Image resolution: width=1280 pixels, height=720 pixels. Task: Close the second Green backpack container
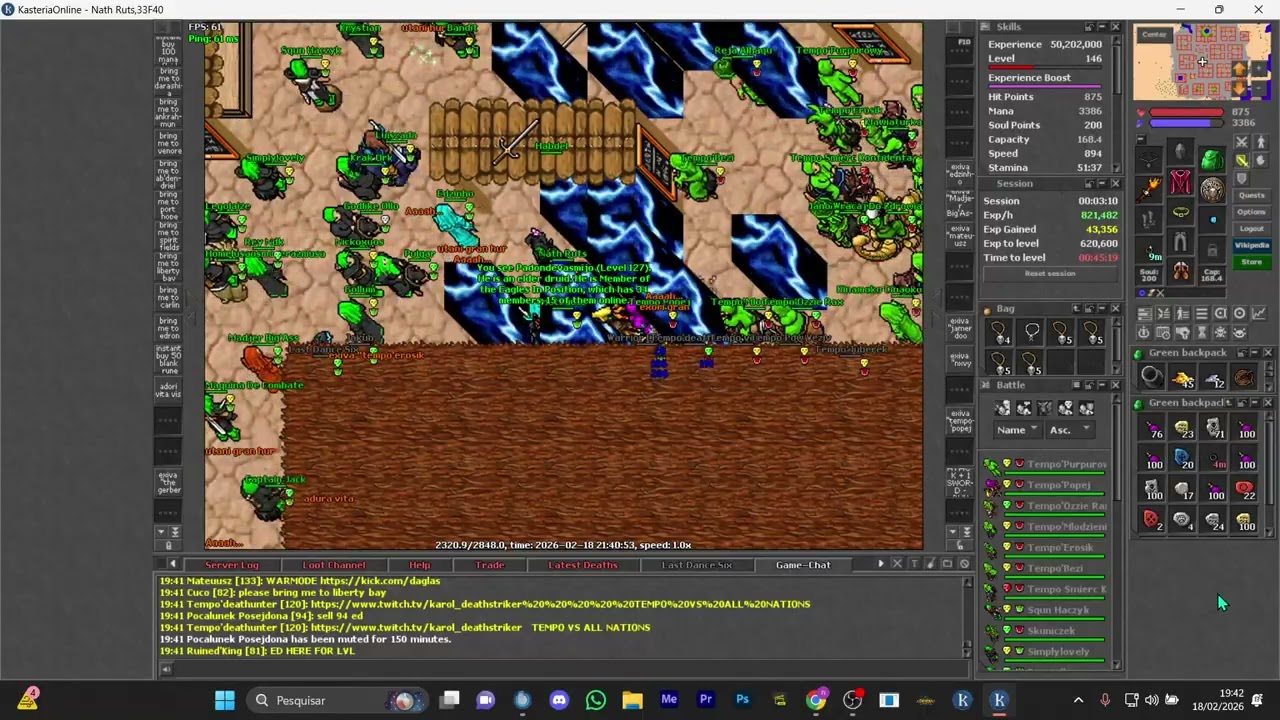point(1268,403)
